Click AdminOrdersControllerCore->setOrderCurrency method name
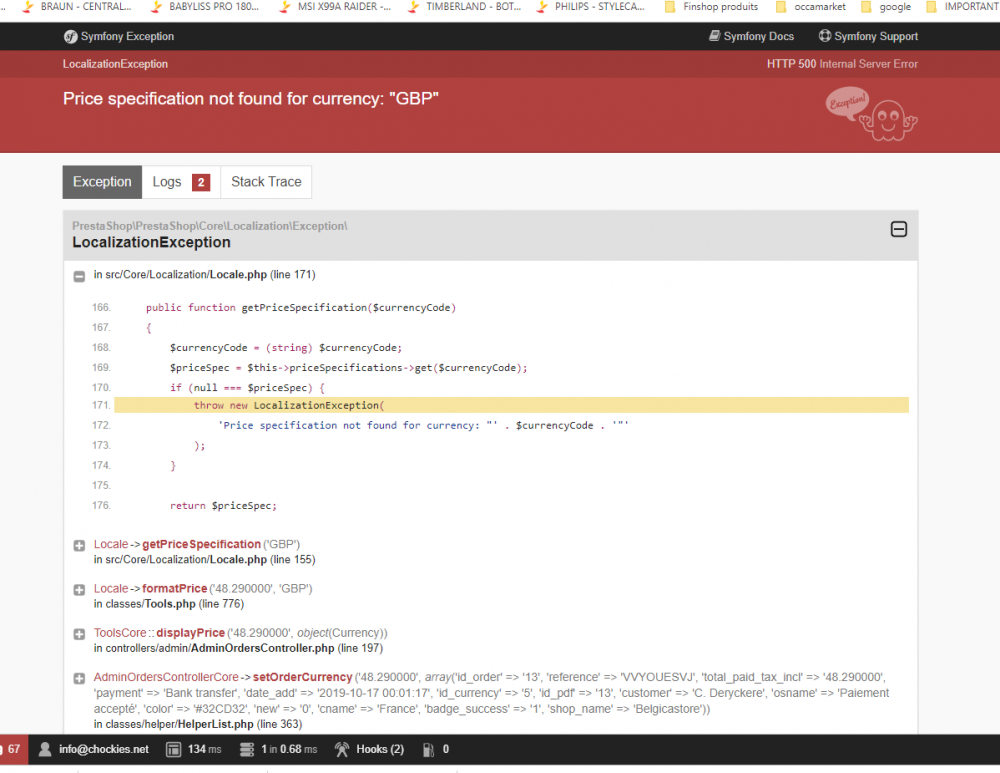Screen dimensions: 1000x773 click(302, 677)
